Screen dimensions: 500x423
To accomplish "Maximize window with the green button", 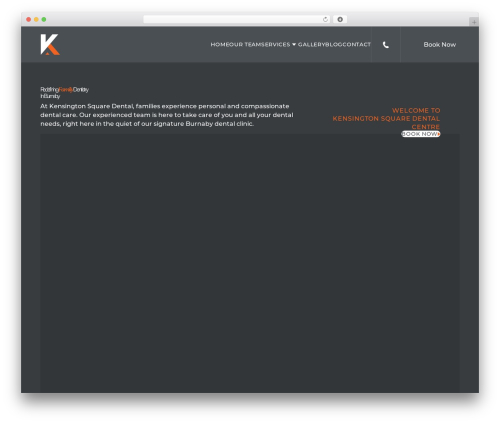I will [44, 20].
